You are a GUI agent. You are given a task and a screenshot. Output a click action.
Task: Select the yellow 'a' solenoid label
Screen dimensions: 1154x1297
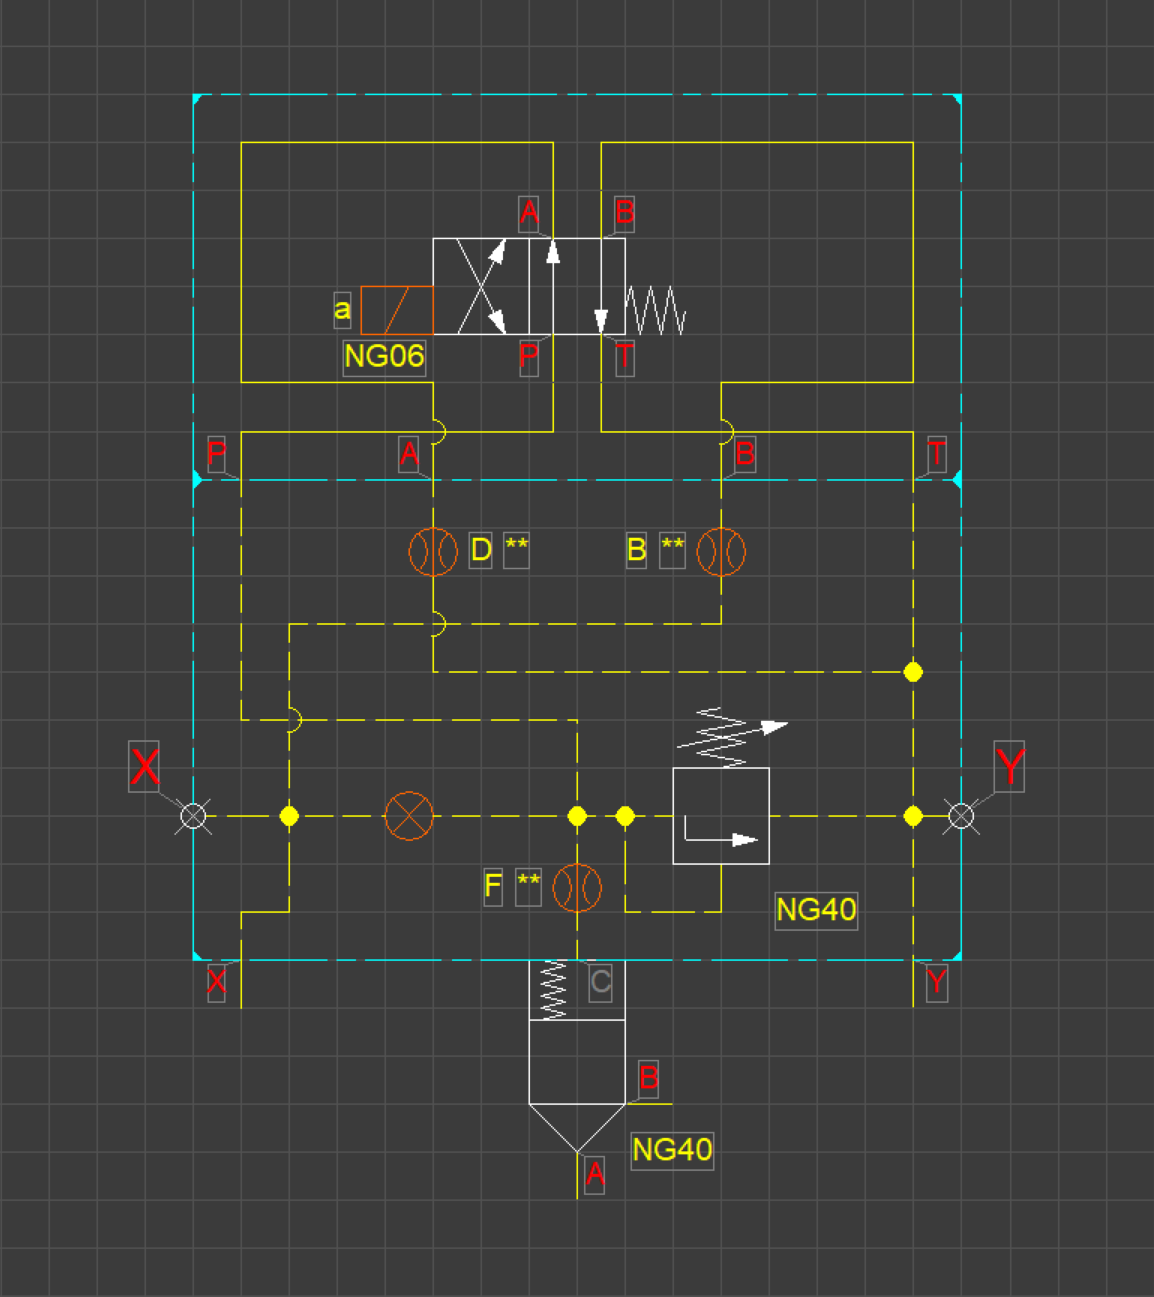(342, 310)
